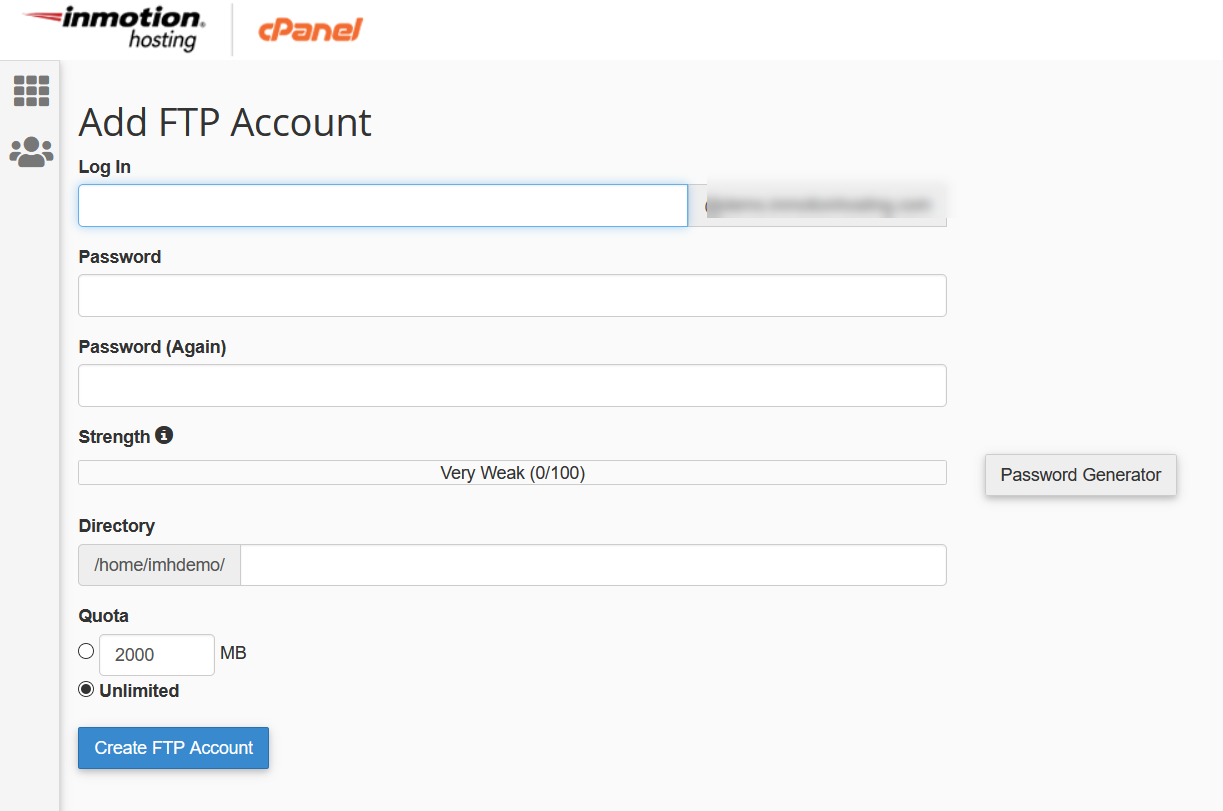Open the Password Generator
This screenshot has width=1223, height=811.
pos(1081,475)
